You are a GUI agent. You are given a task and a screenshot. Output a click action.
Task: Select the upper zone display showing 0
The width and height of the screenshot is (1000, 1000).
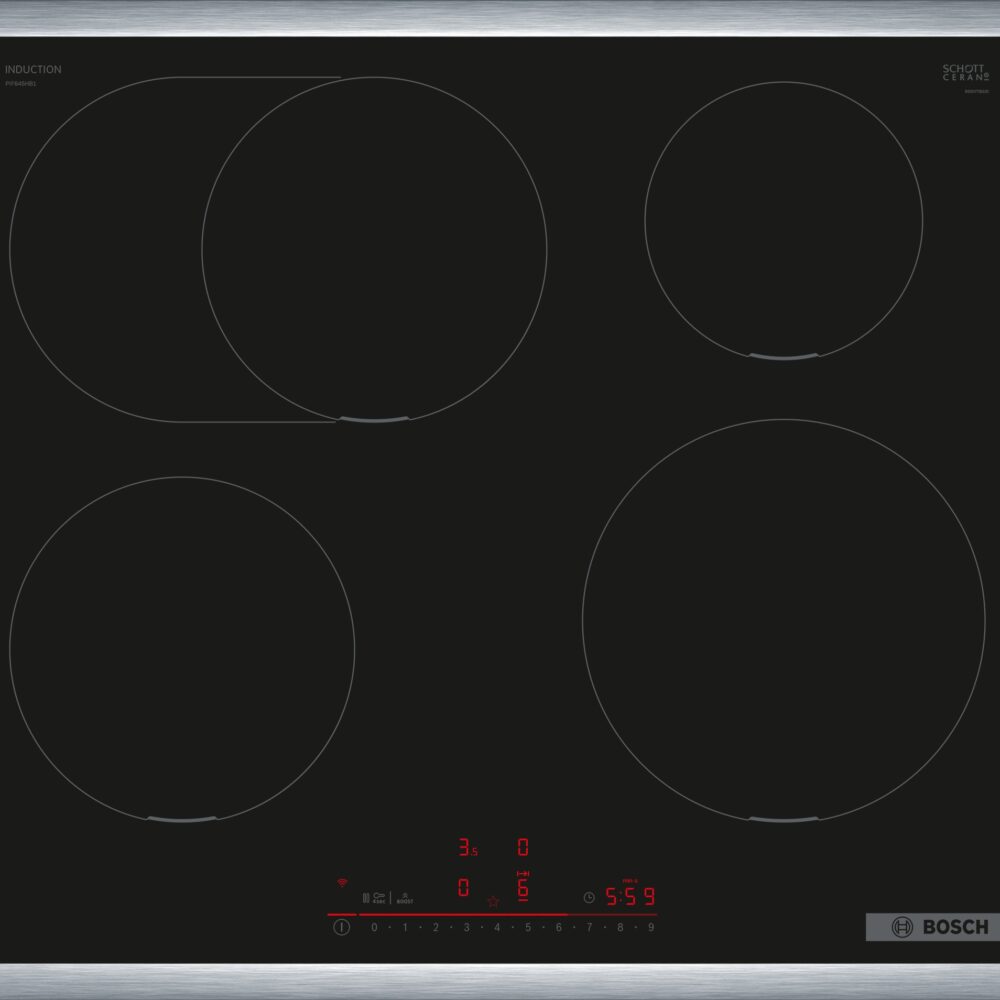click(523, 848)
